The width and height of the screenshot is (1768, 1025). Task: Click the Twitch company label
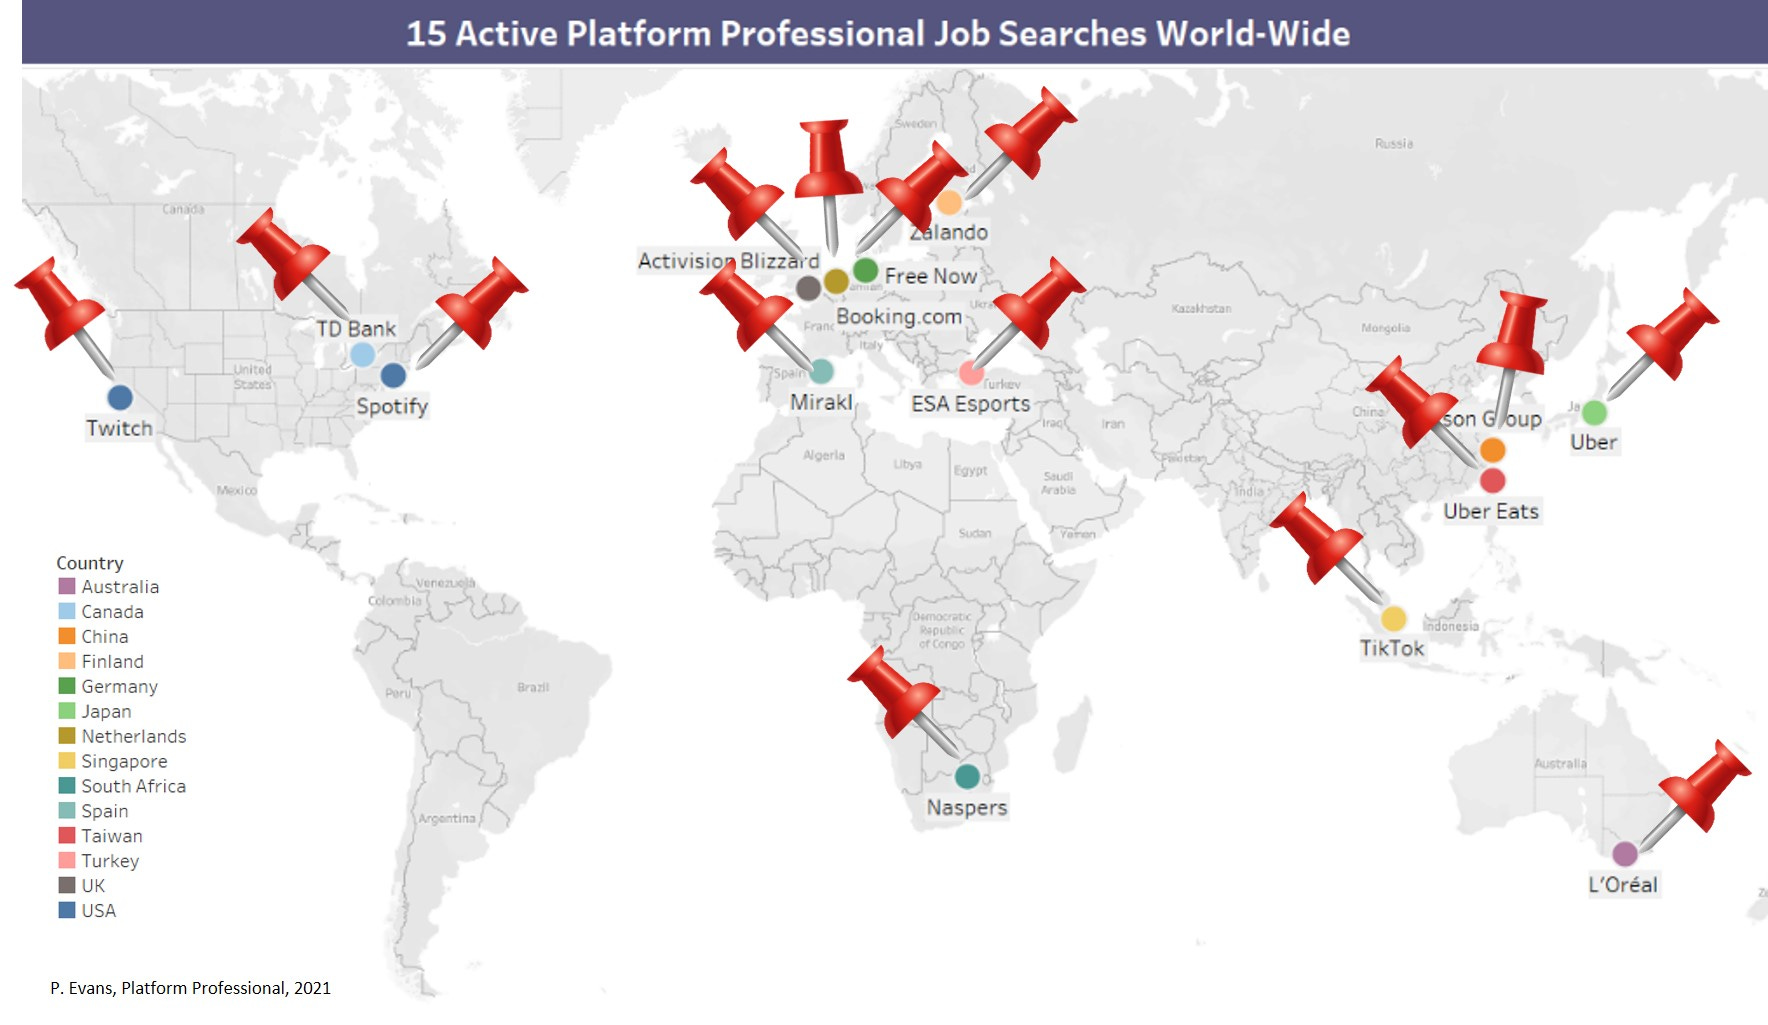[119, 428]
